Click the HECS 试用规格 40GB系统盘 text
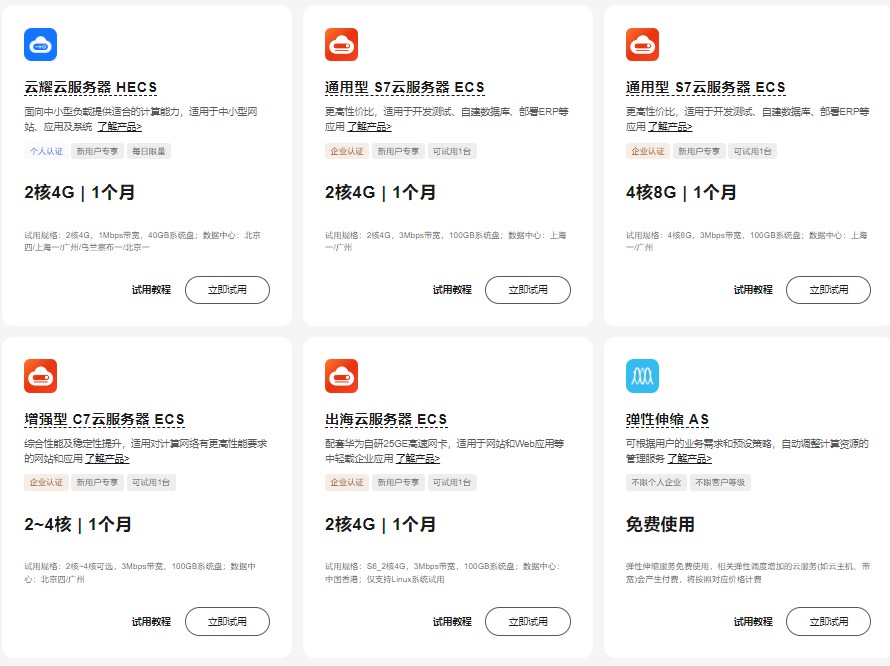890x666 pixels. tap(142, 241)
